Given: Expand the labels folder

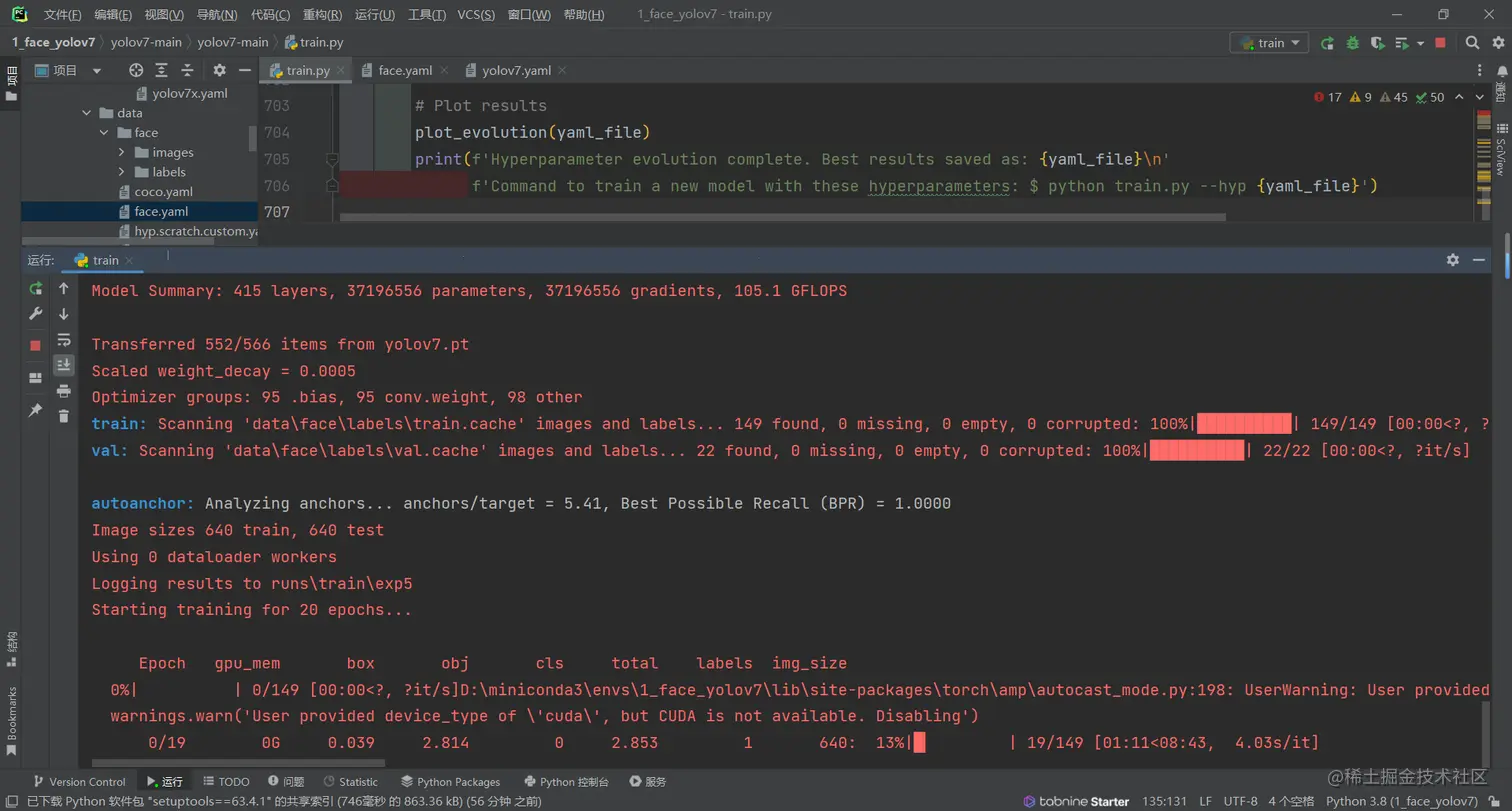Looking at the screenshot, I should [121, 172].
